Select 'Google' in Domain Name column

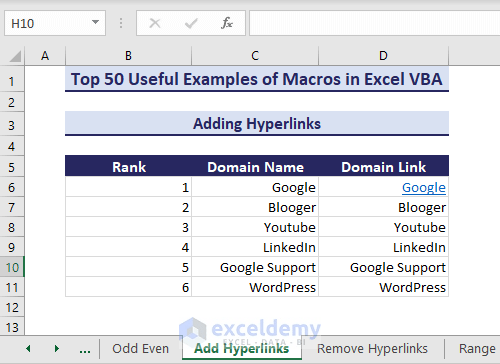[255, 187]
